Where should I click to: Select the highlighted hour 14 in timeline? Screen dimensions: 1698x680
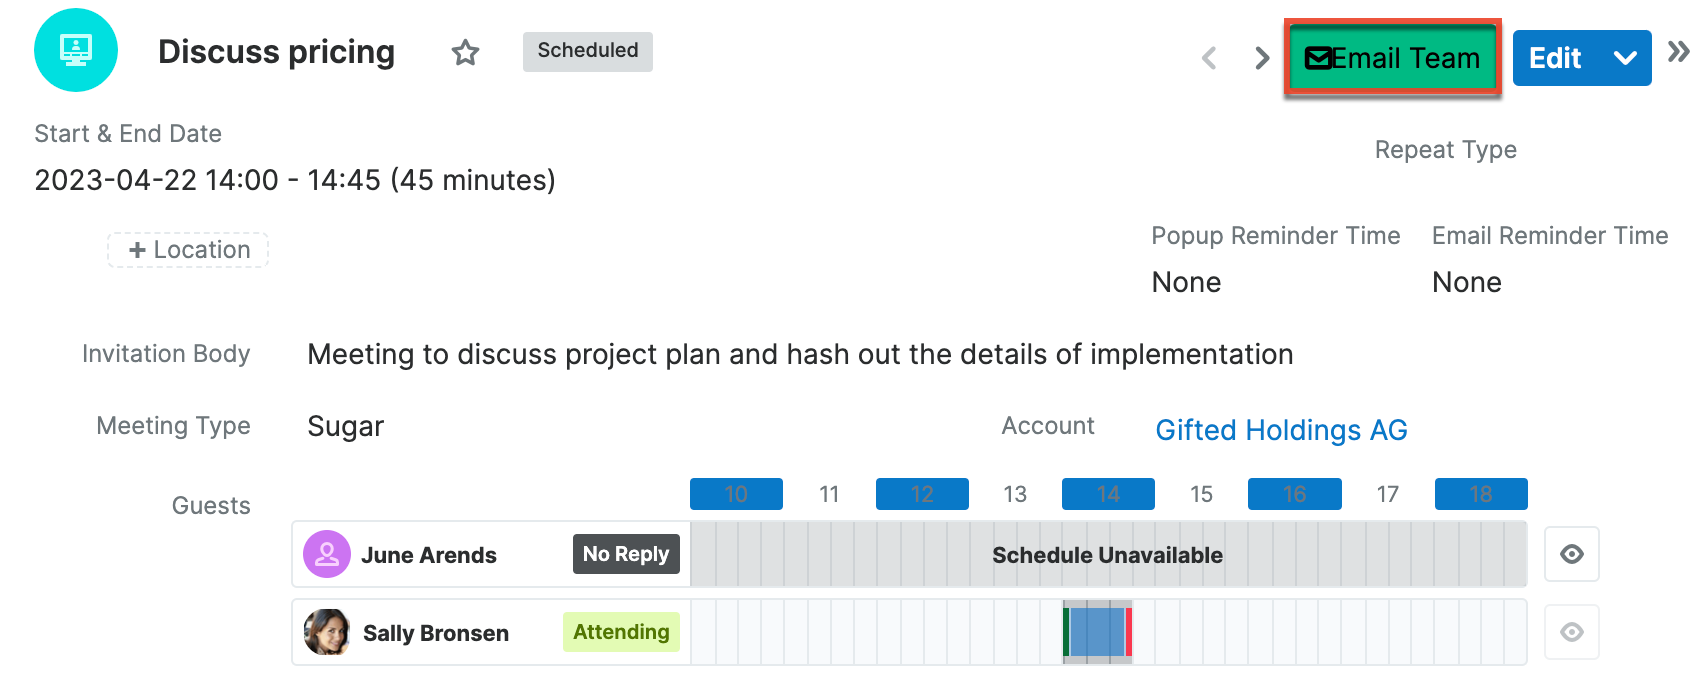click(x=1108, y=493)
